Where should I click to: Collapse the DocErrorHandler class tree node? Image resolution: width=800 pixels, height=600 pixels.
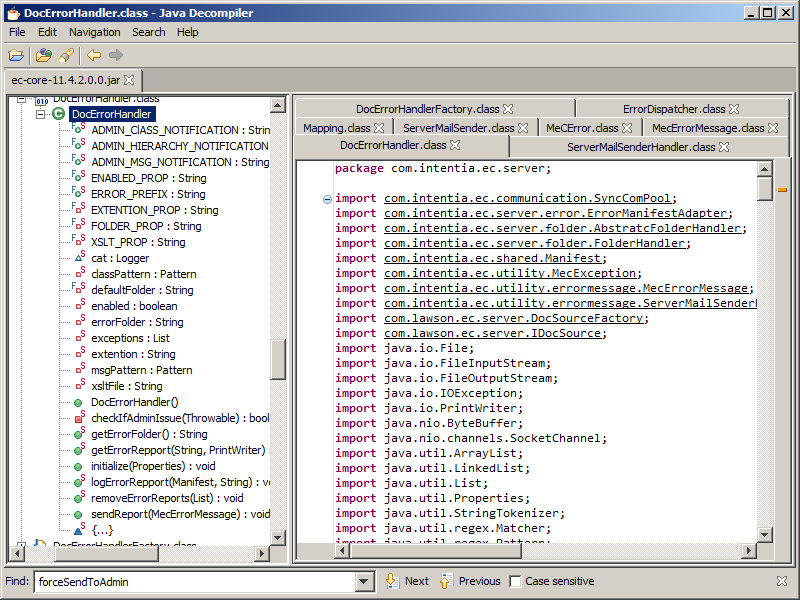[42, 114]
